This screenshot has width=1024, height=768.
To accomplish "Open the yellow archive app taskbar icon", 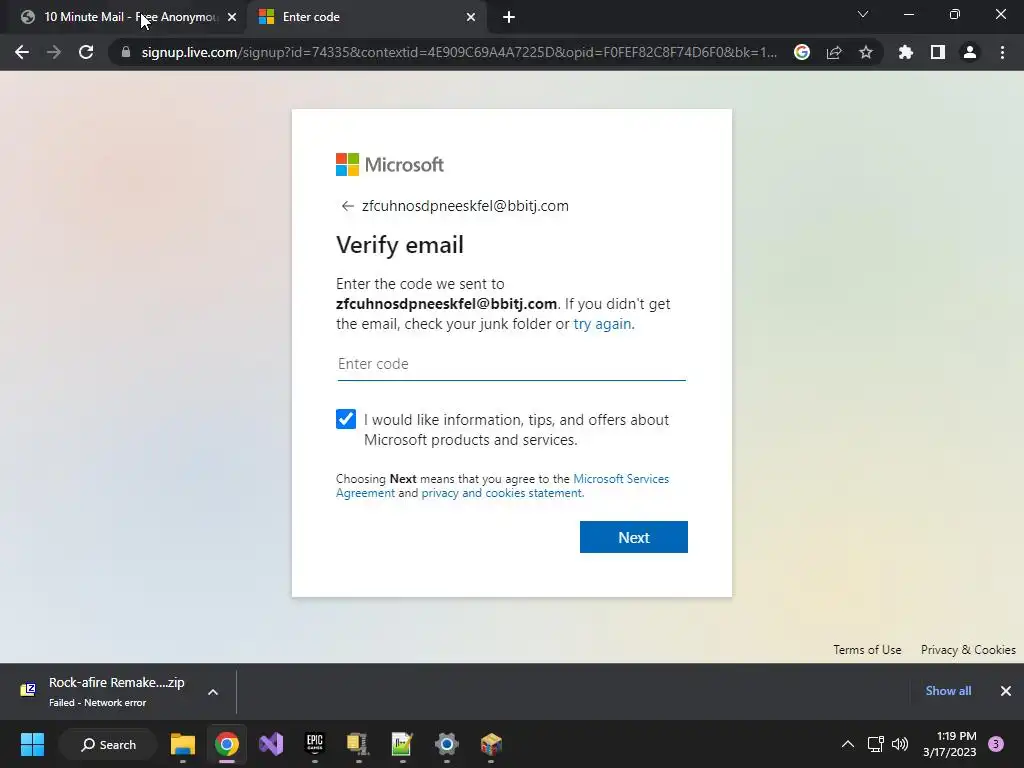I will (x=359, y=744).
